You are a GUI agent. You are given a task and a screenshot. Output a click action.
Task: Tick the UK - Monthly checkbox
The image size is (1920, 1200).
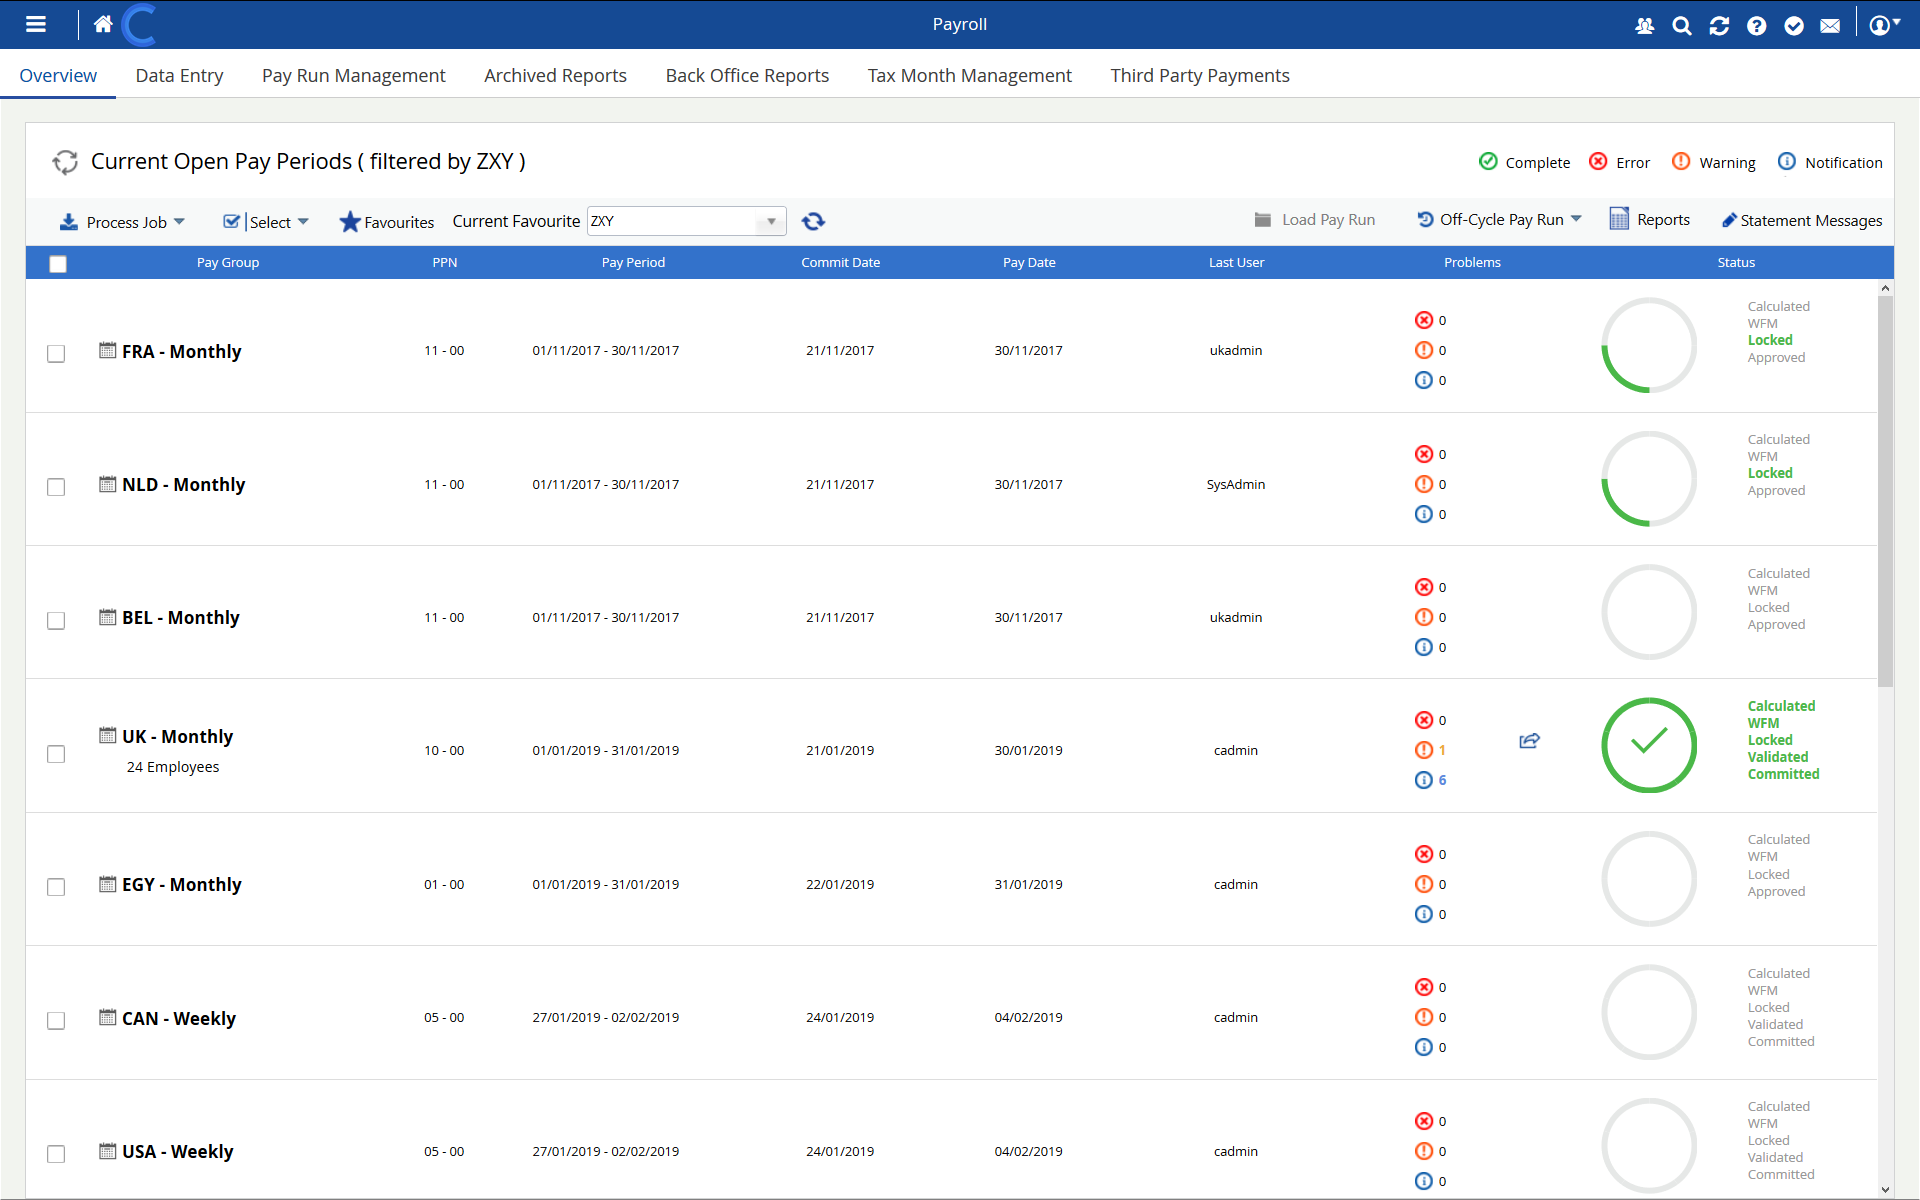click(x=56, y=754)
